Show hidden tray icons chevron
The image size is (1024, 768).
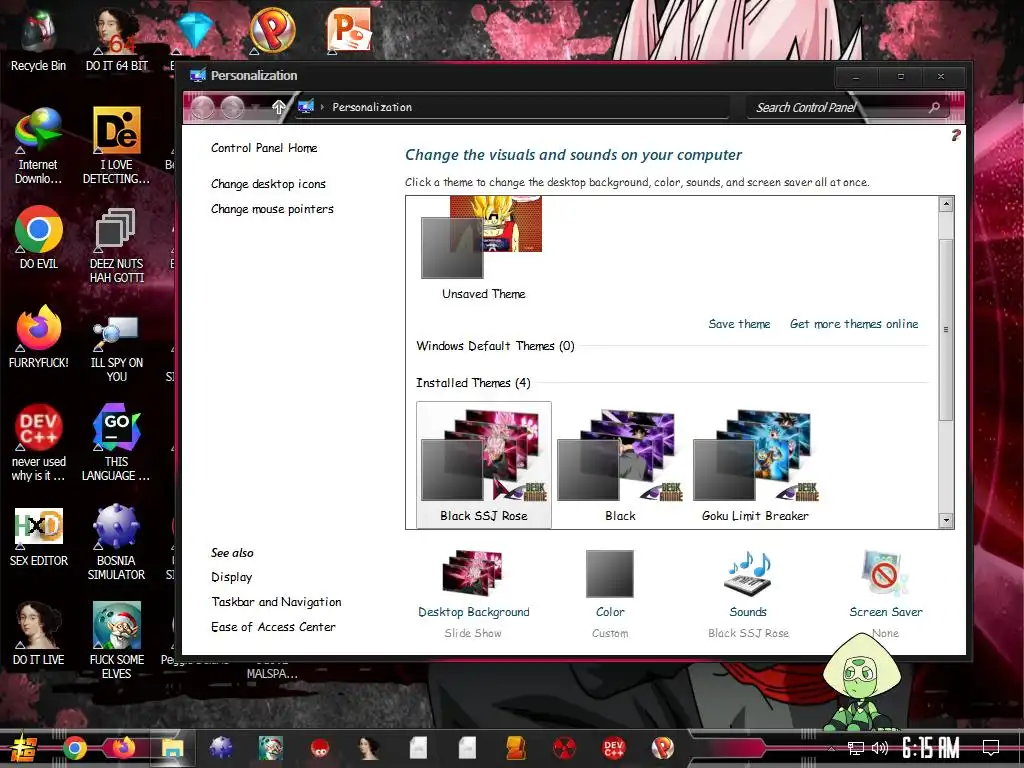click(831, 748)
